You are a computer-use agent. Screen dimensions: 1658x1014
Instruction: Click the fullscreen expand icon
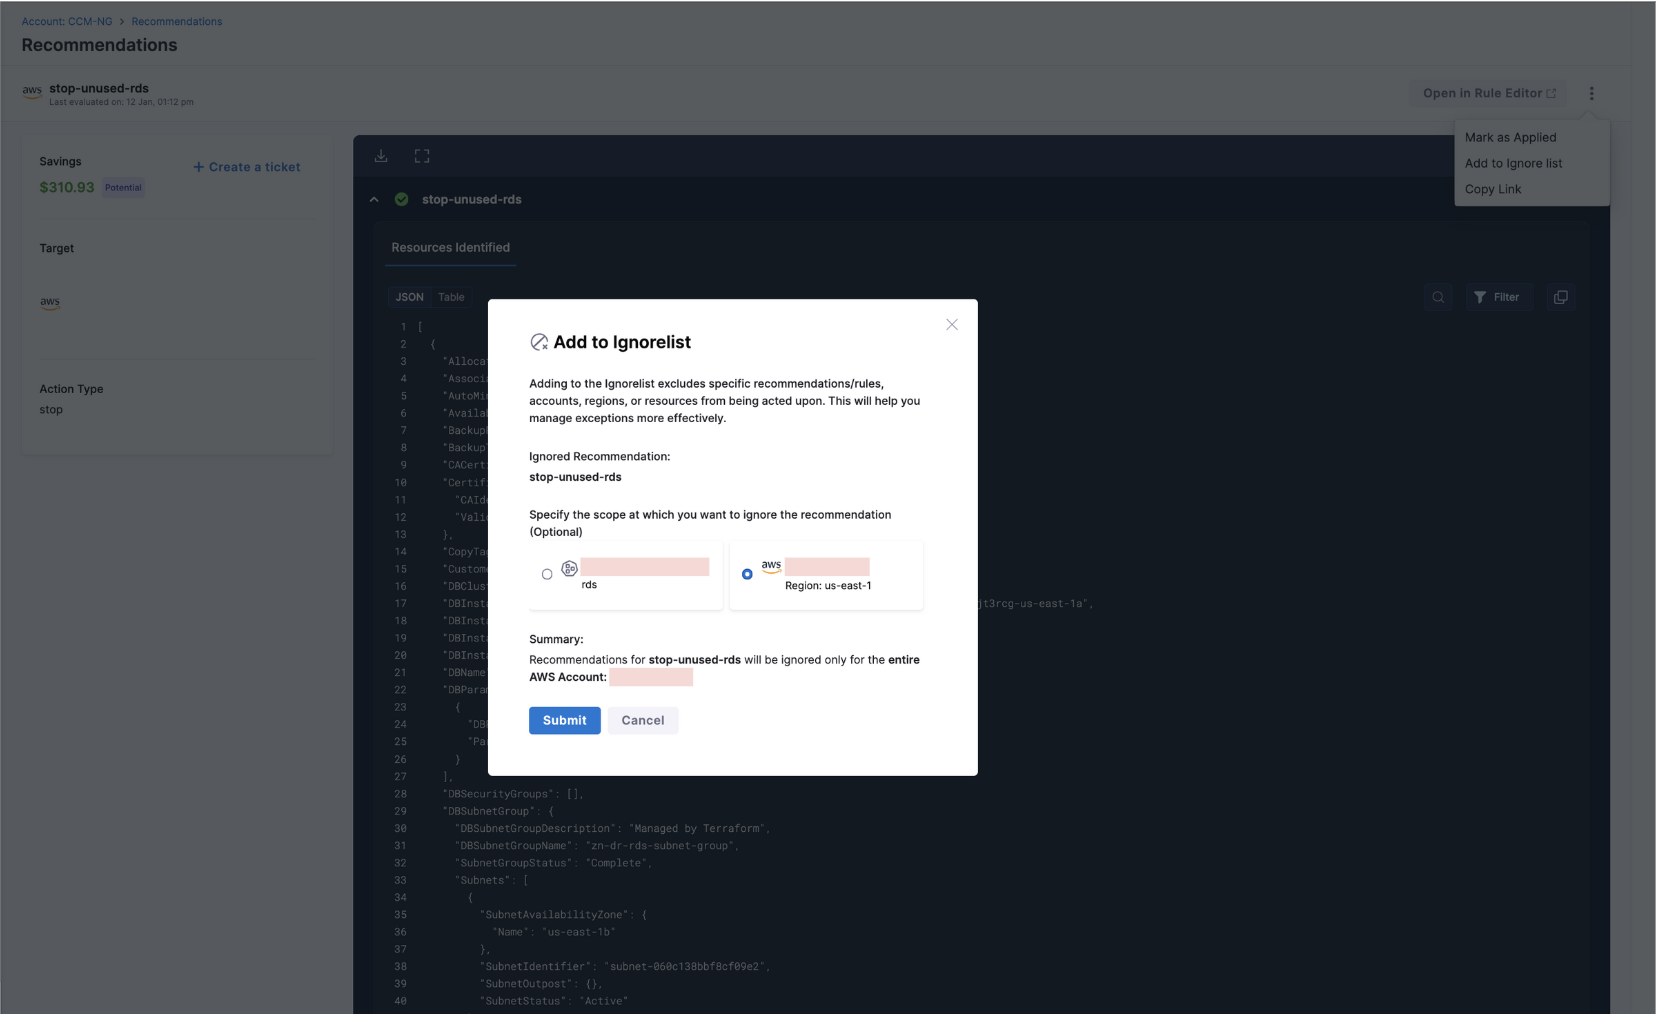[x=422, y=156]
